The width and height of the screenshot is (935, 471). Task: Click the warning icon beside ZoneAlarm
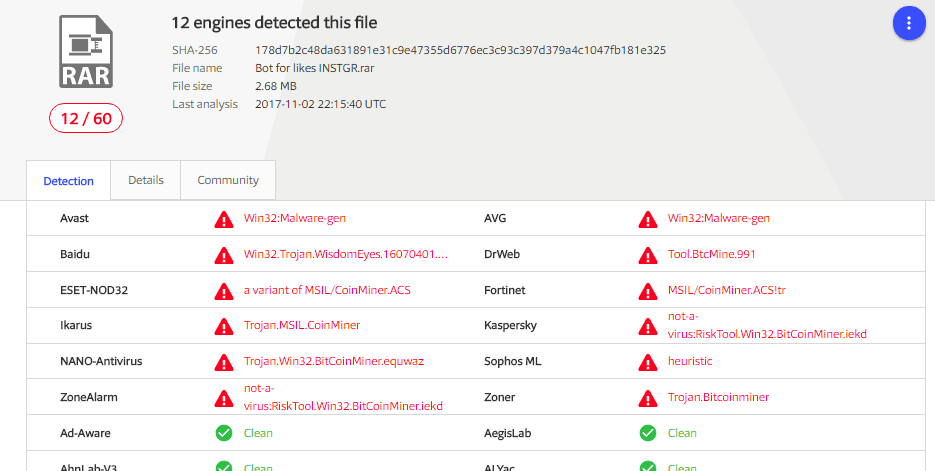pos(224,397)
